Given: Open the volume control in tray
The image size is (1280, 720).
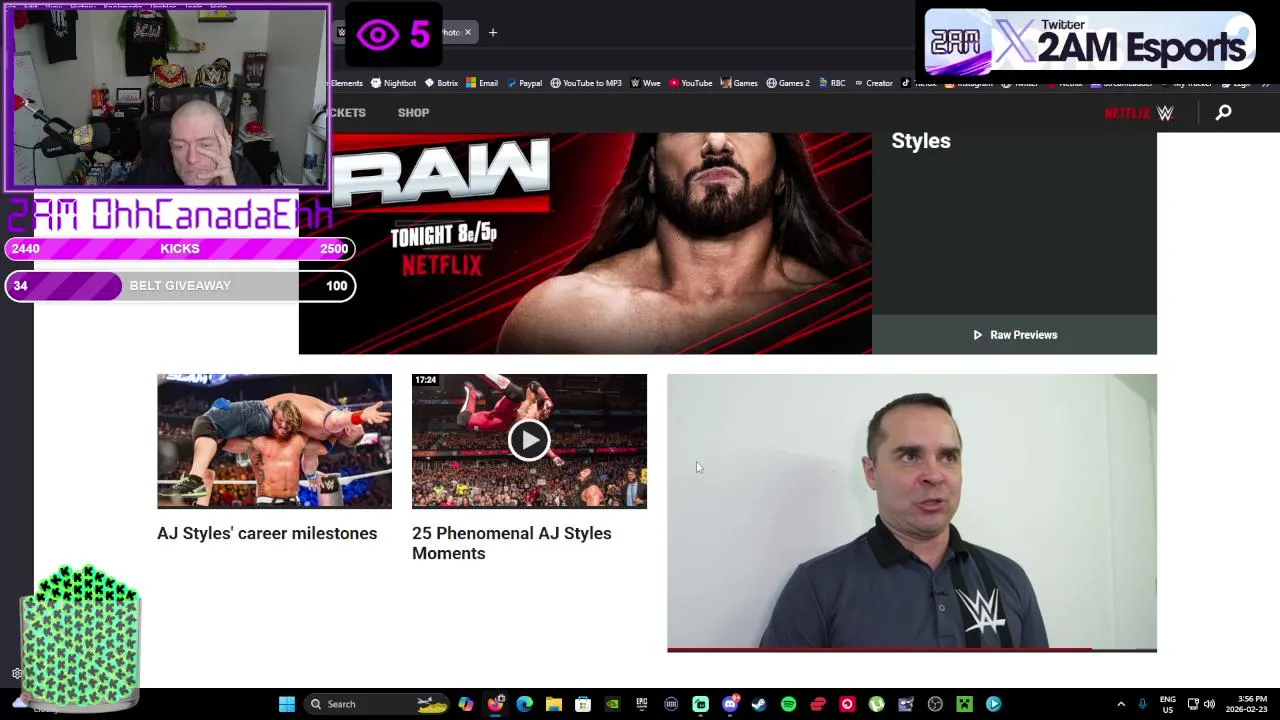Looking at the screenshot, I should point(1209,704).
